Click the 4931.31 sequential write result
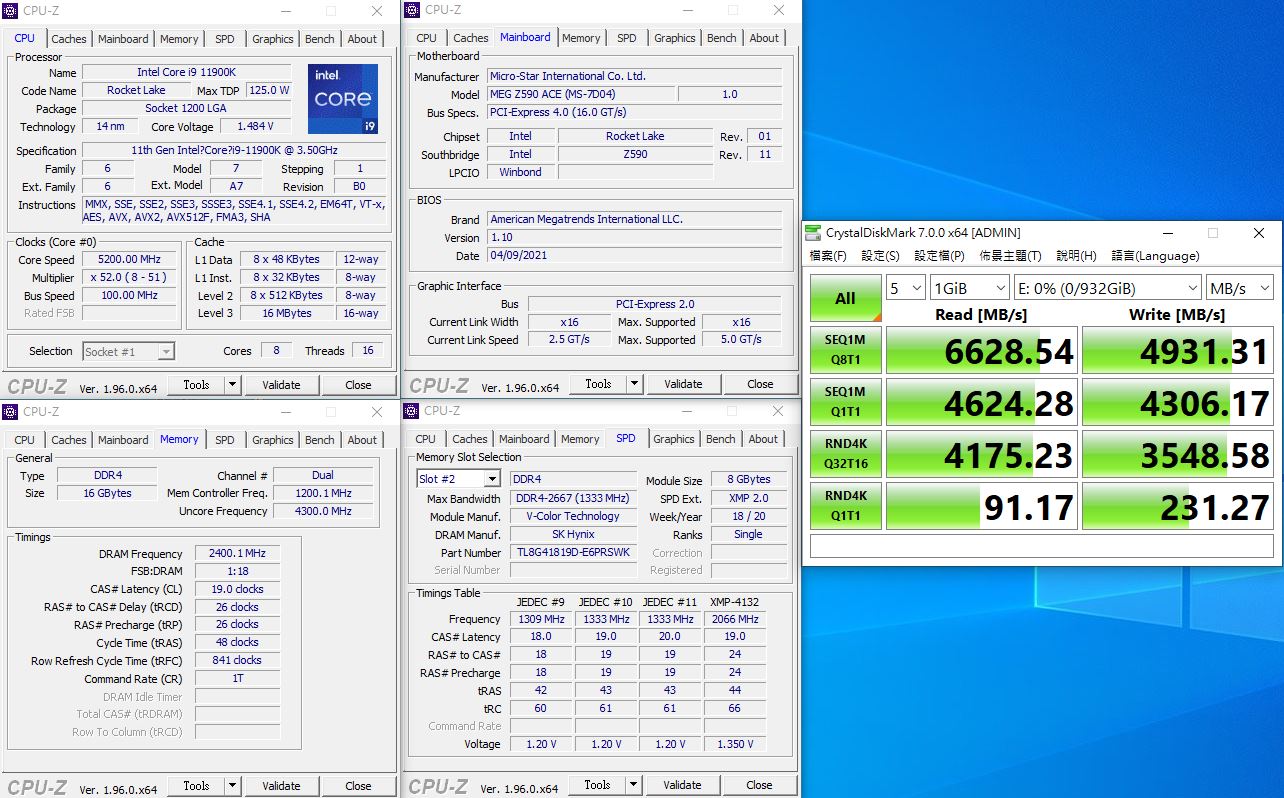The width and height of the screenshot is (1284, 798). click(1178, 350)
